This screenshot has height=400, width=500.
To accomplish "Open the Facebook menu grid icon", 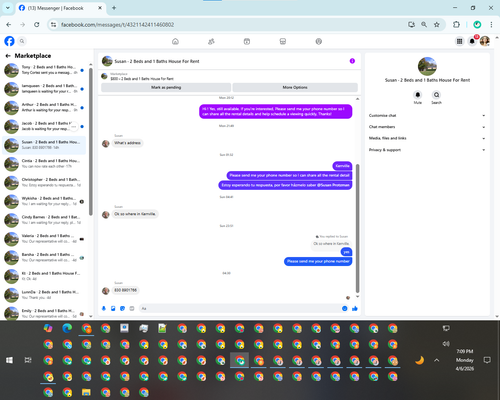I will pos(459,41).
